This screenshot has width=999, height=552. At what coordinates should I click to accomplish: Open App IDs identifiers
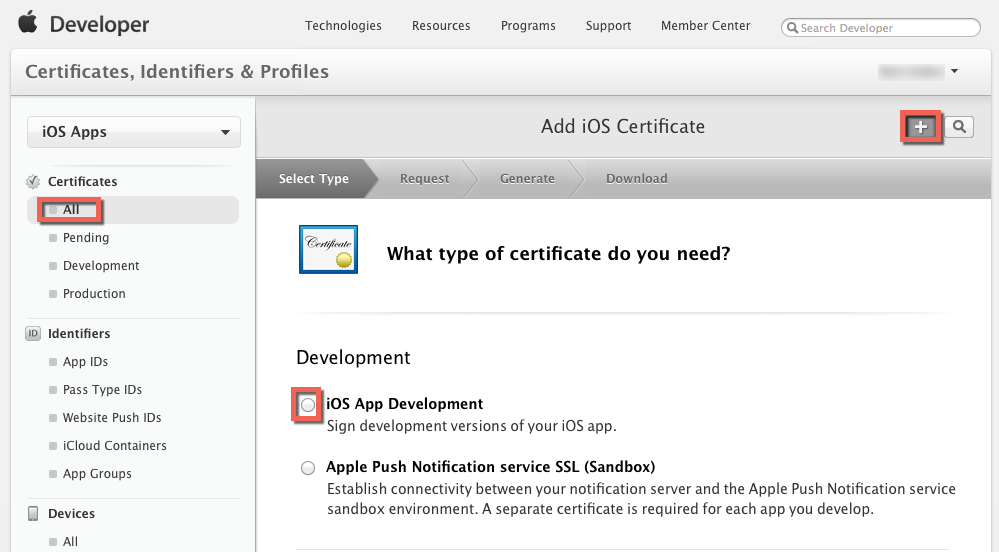coord(85,361)
